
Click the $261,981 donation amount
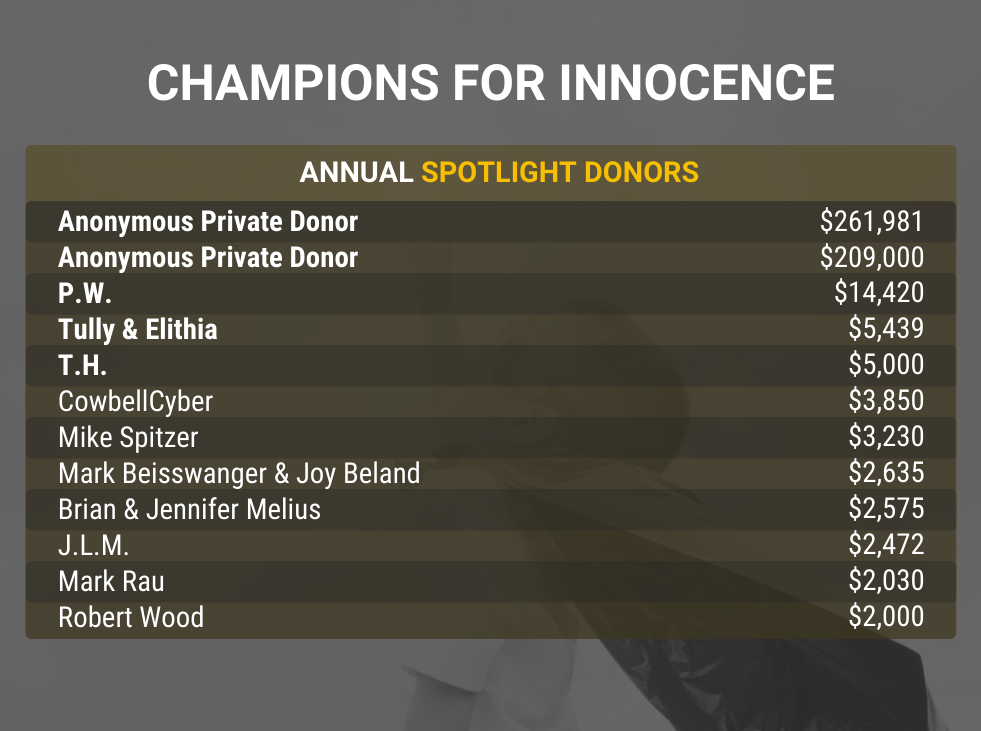click(872, 222)
